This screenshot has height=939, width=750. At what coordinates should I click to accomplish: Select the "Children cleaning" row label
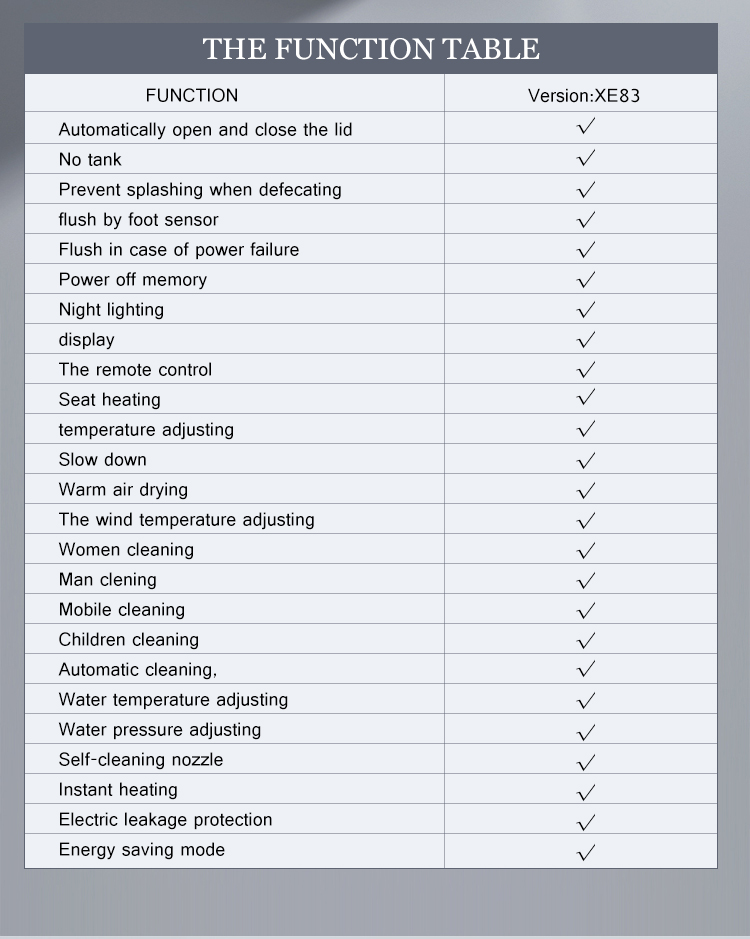pyautogui.click(x=128, y=639)
